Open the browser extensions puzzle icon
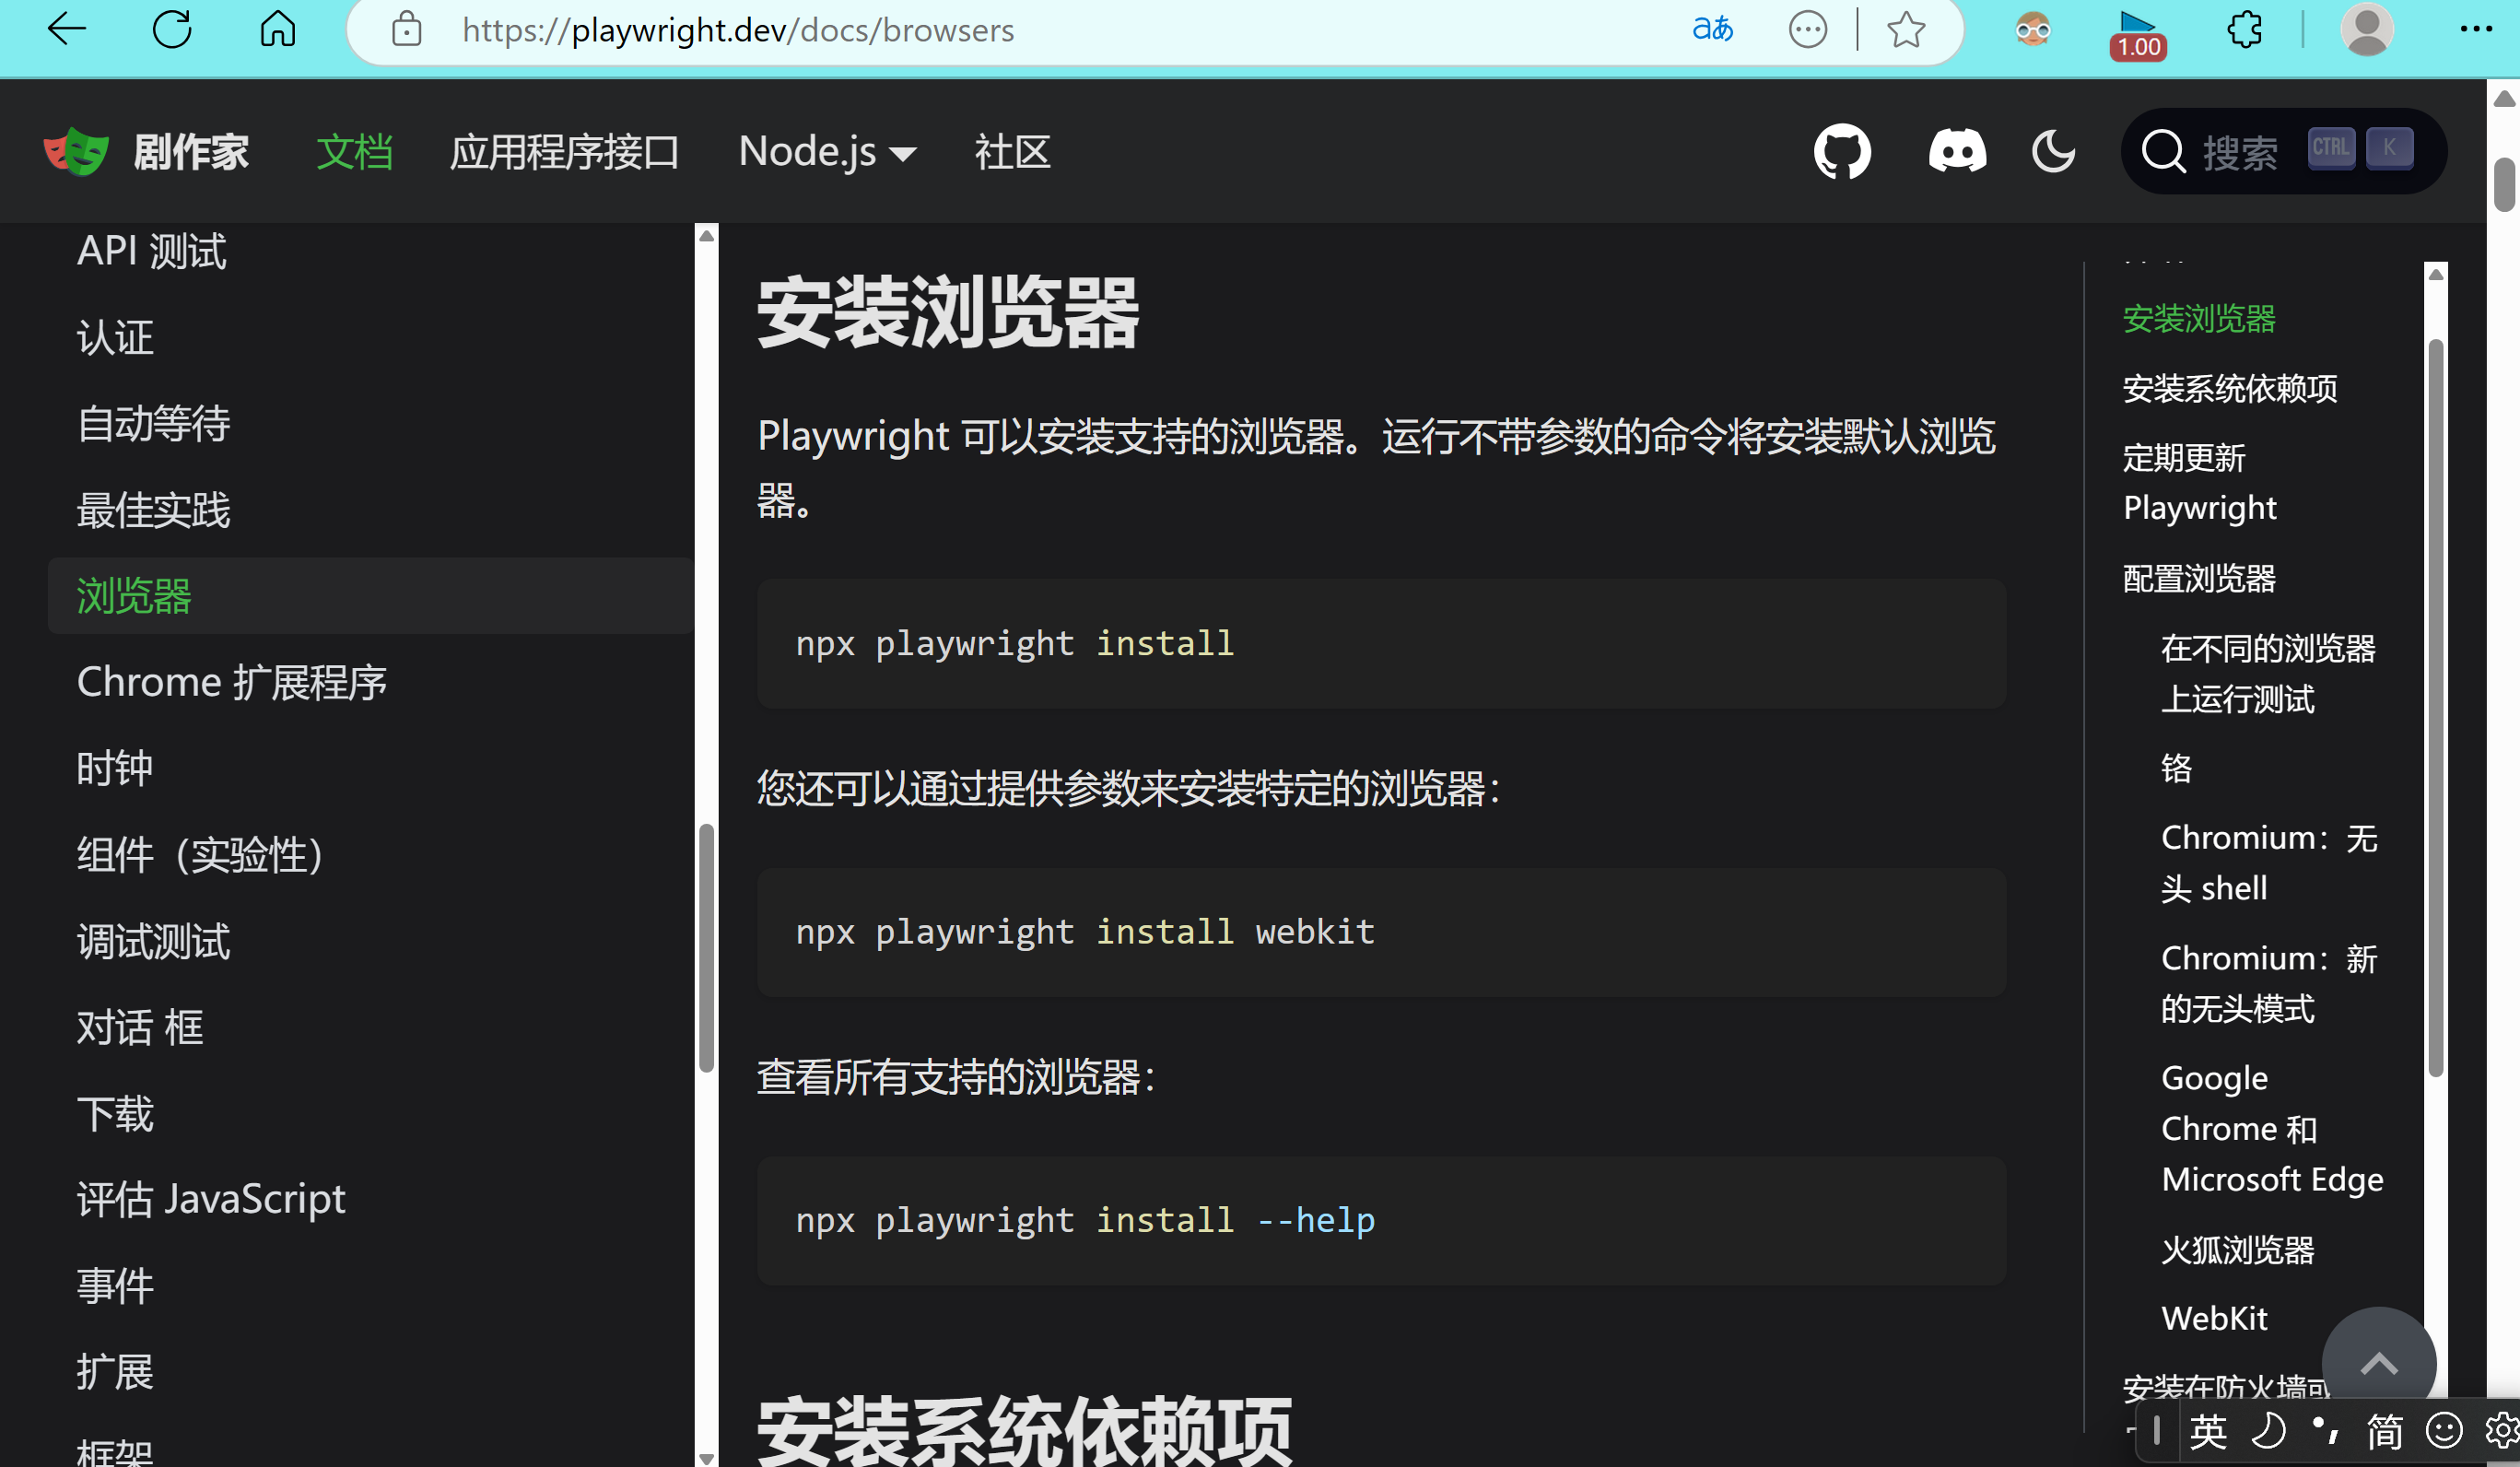Image resolution: width=2520 pixels, height=1467 pixels. point(2244,30)
